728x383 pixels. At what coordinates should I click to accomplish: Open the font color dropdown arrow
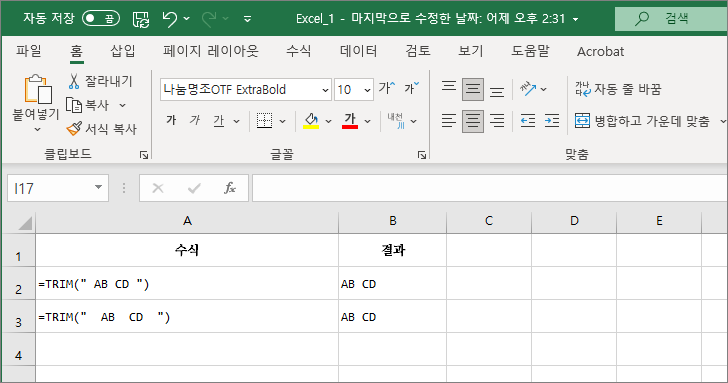click(x=367, y=122)
